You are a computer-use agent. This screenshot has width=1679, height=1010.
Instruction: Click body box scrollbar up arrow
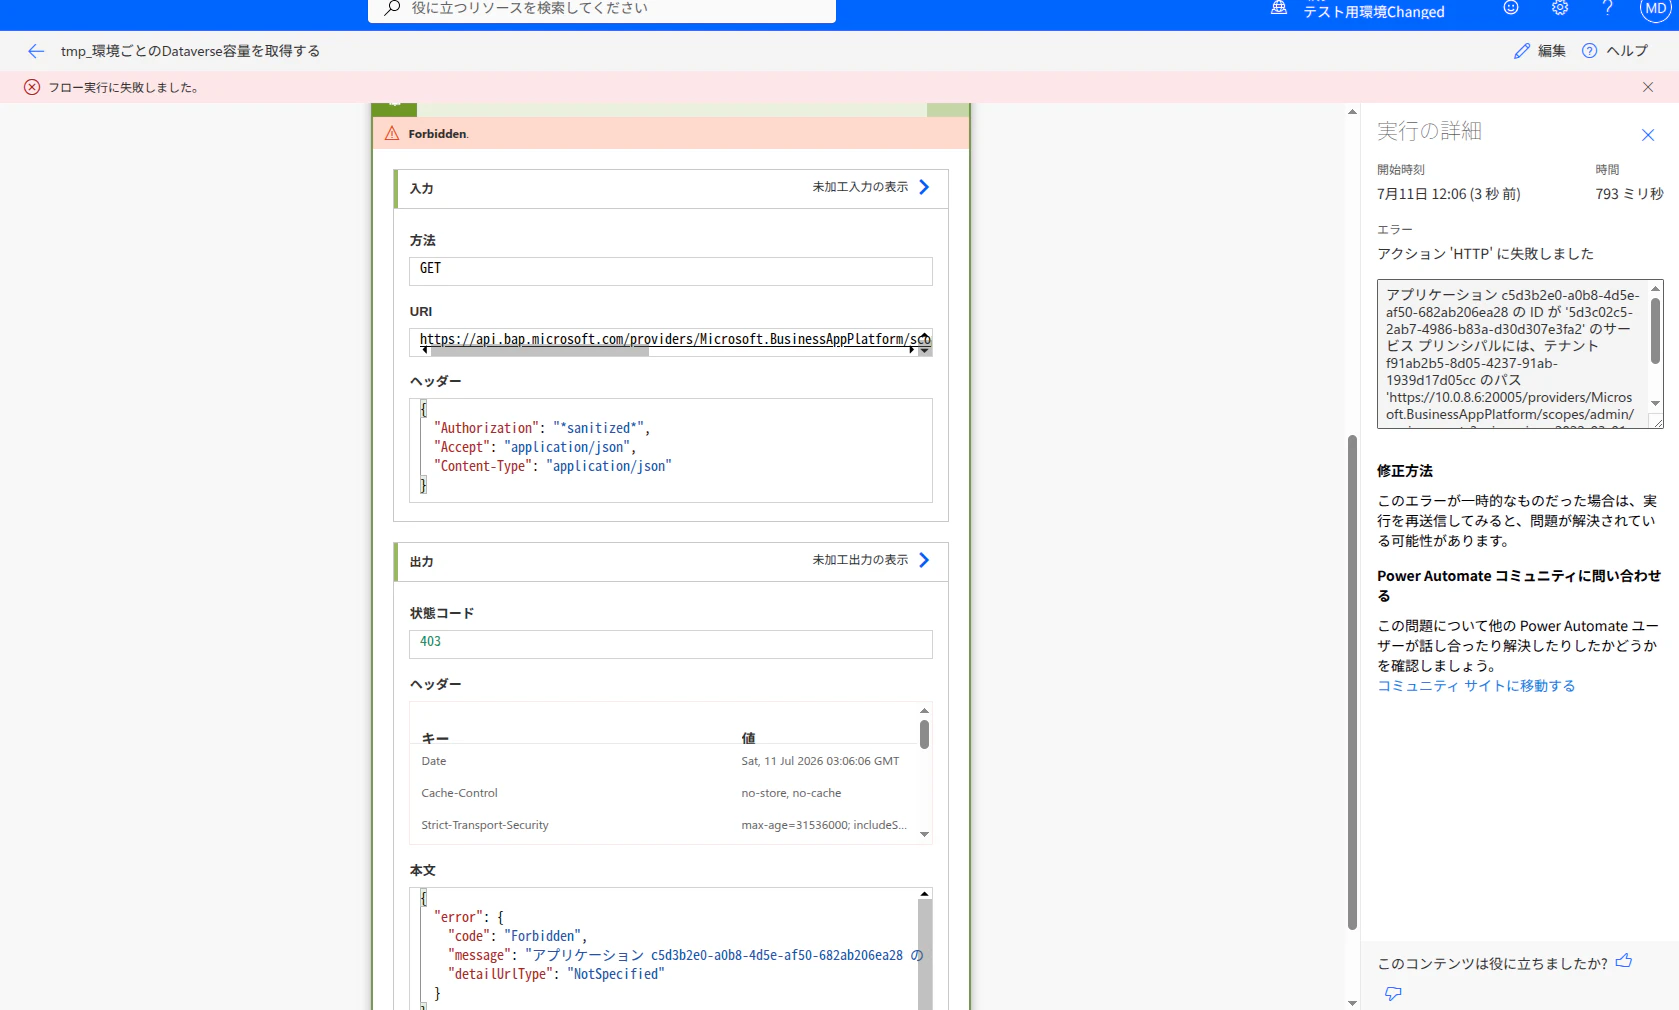point(925,894)
